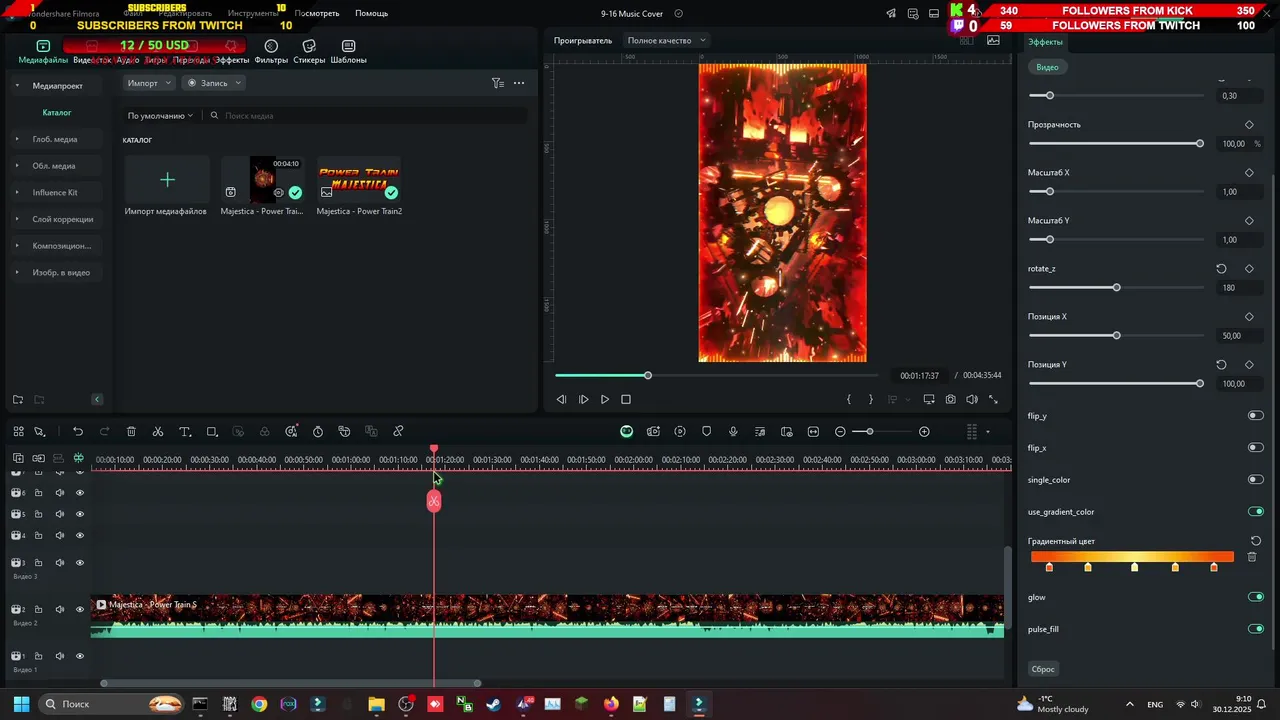
Task: Reset rotate_z with circular arrow icon
Action: pyautogui.click(x=1221, y=269)
